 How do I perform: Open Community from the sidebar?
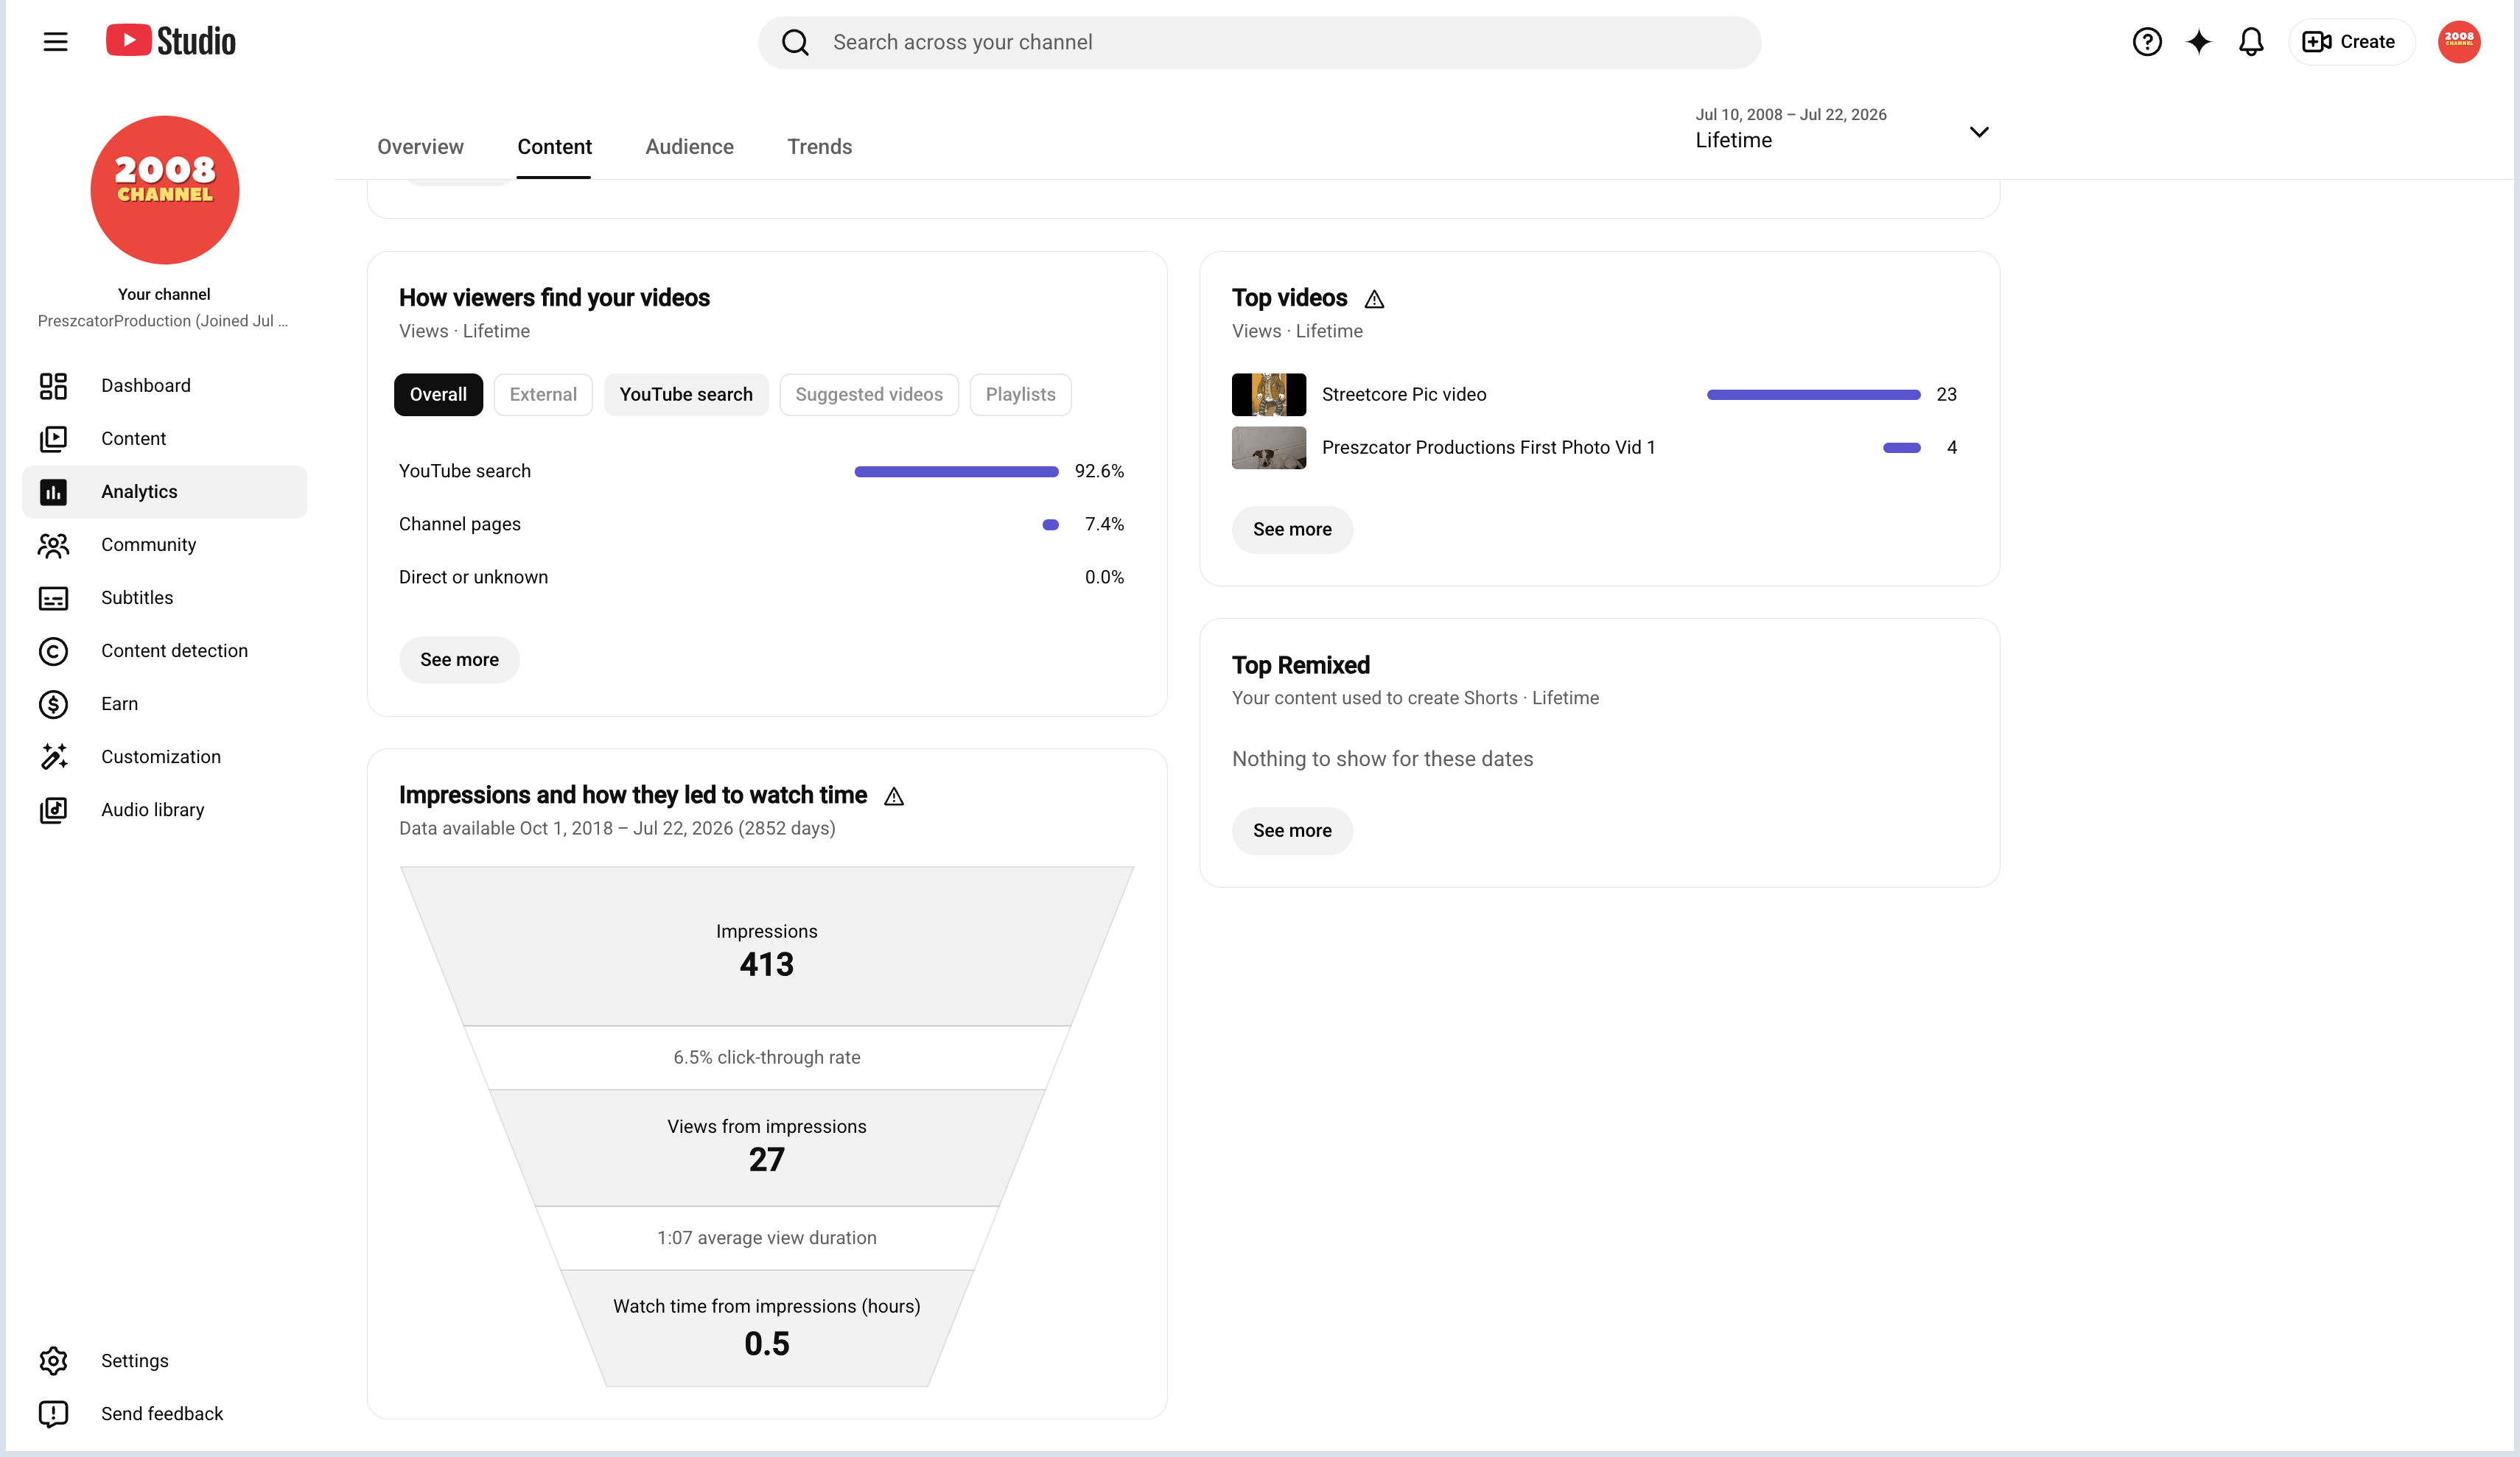pyautogui.click(x=164, y=545)
